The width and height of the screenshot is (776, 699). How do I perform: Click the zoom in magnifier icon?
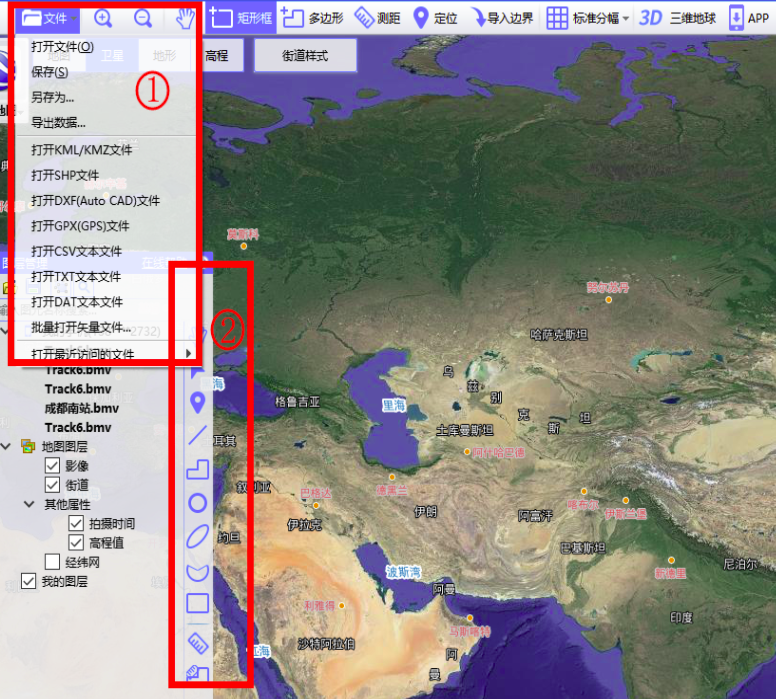[x=103, y=18]
